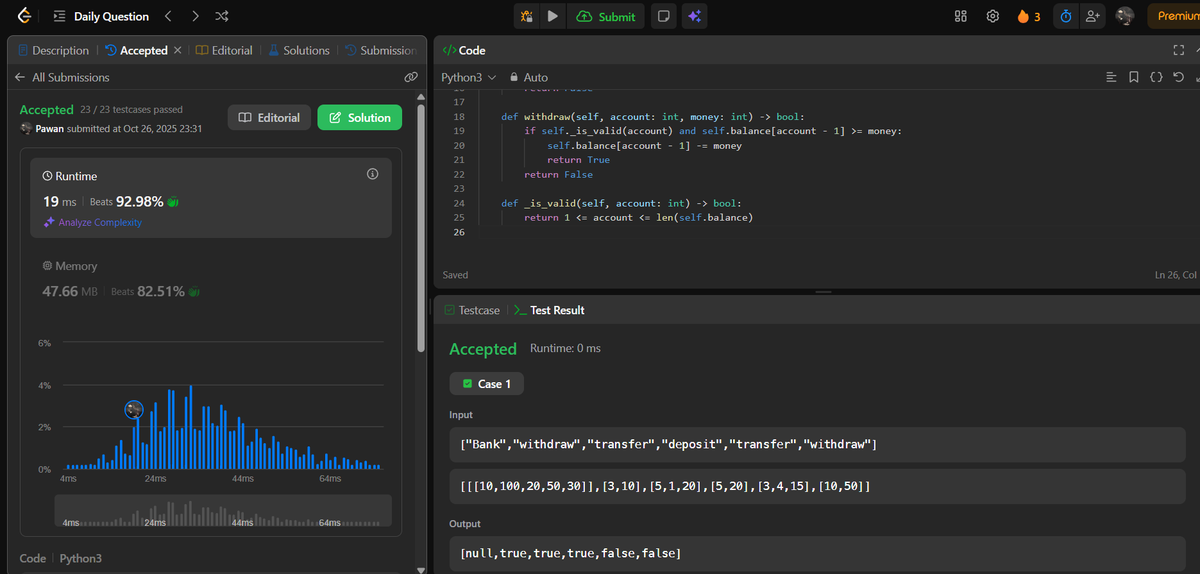Open the settings gear icon
The width and height of the screenshot is (1200, 574).
(993, 16)
